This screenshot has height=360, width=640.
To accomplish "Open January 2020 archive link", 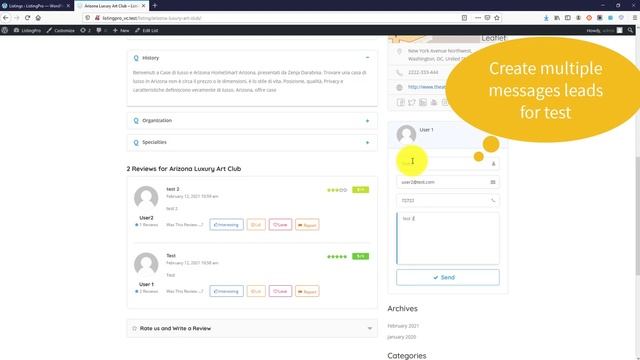I will point(402,337).
